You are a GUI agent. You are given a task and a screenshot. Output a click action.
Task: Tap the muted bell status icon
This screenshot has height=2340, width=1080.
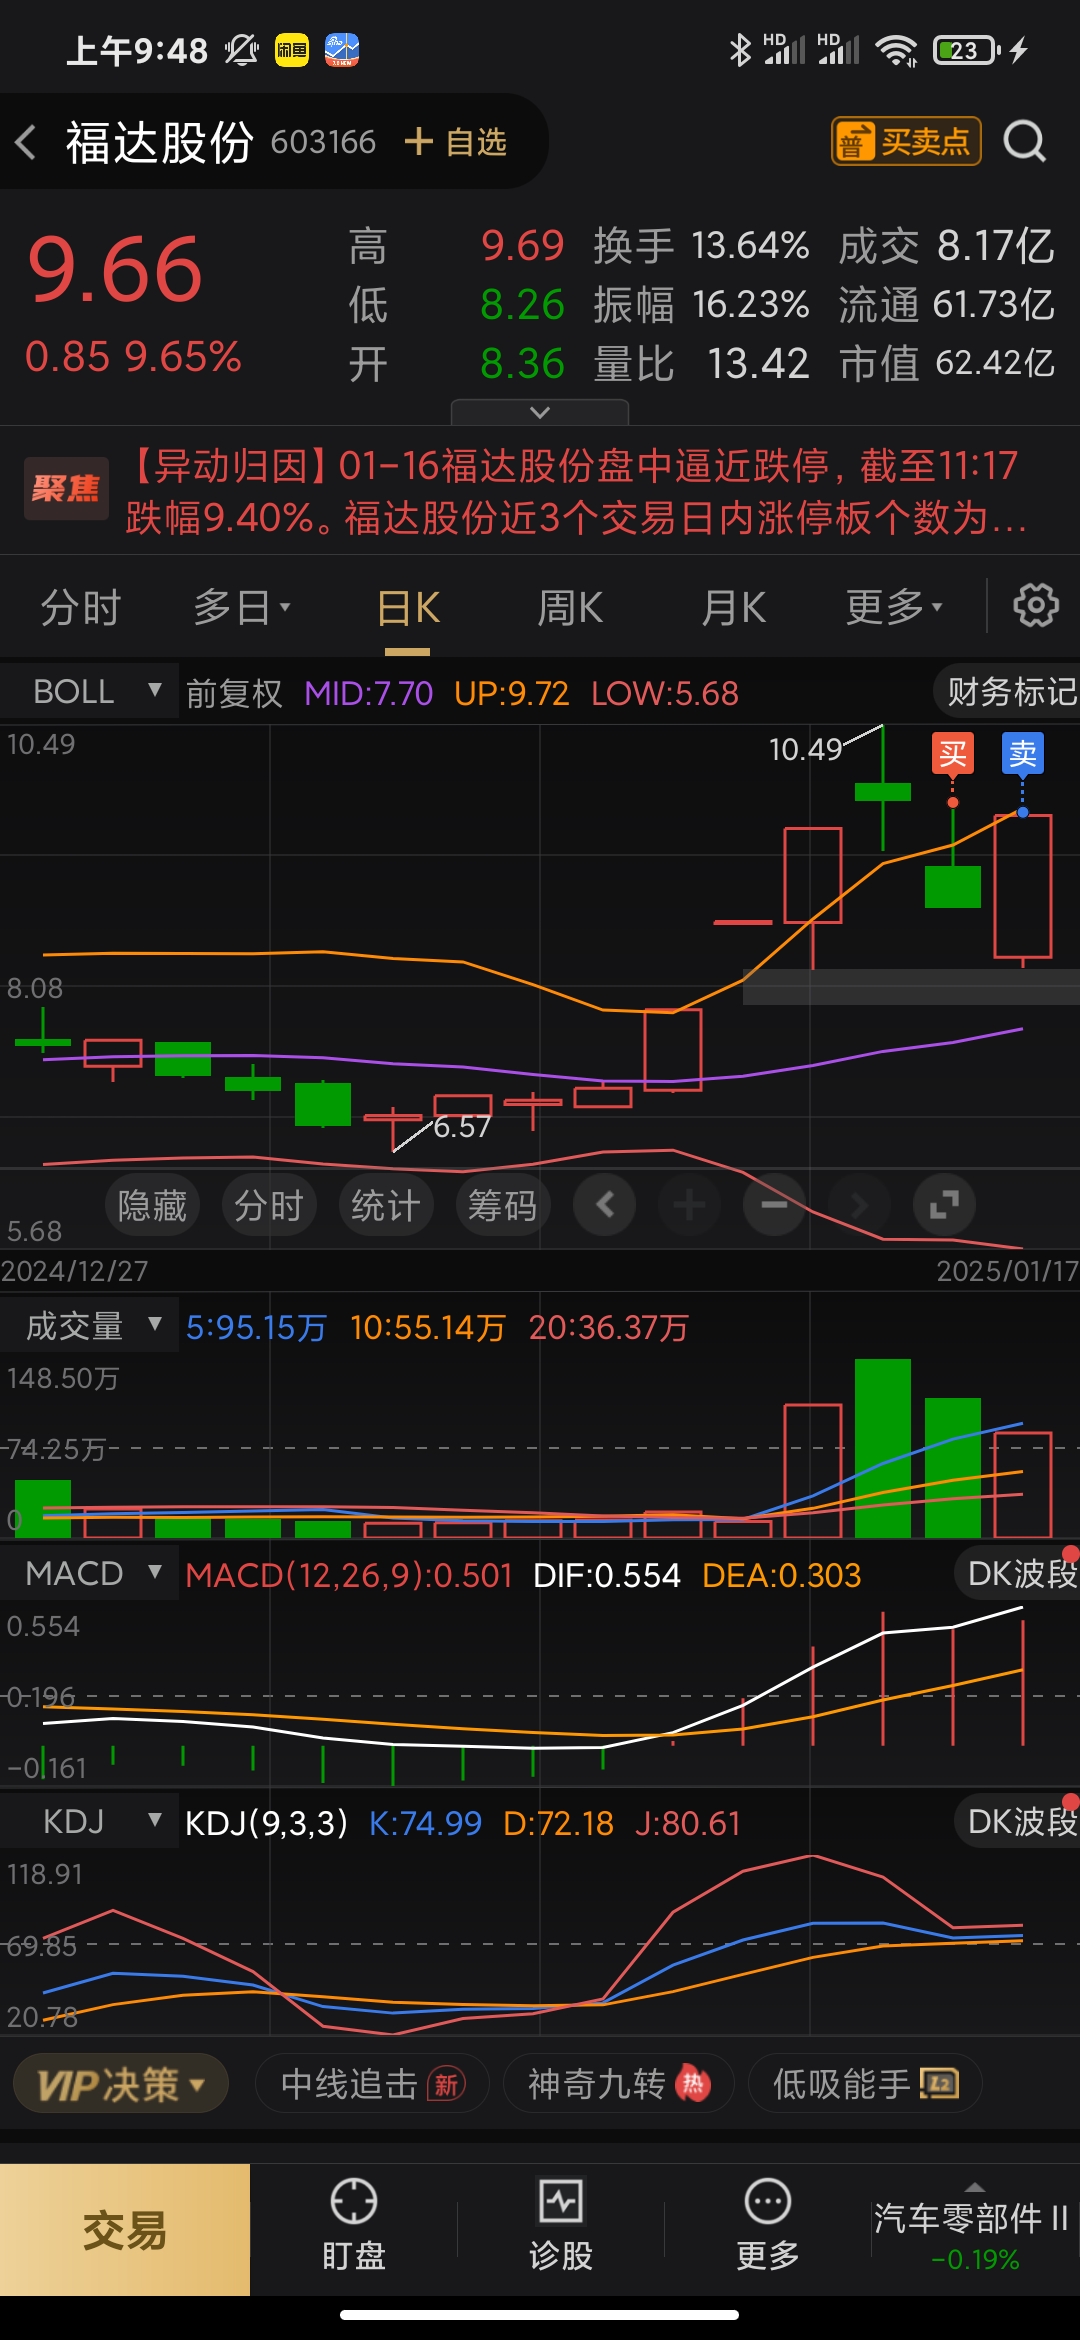pos(241,50)
